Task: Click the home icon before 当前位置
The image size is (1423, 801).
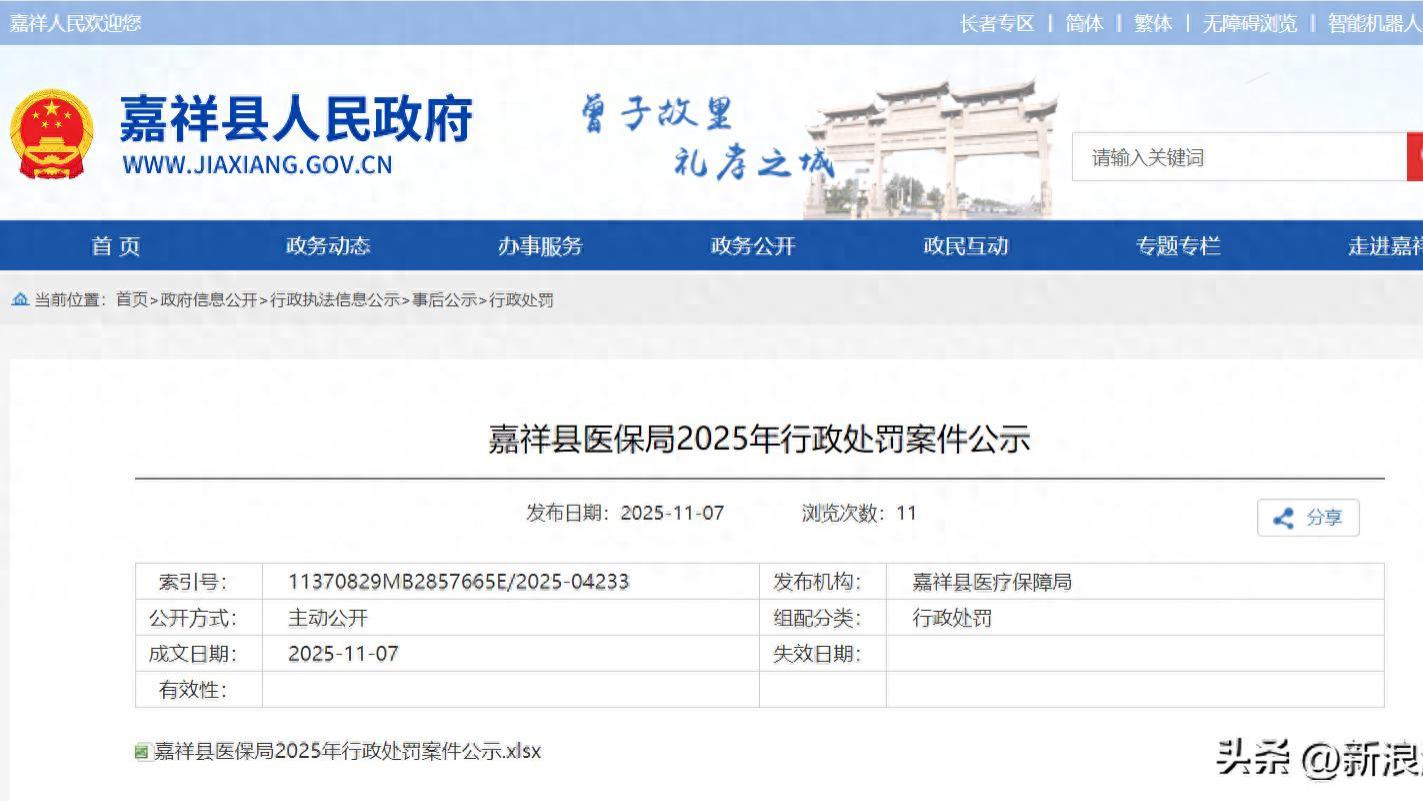Action: [20, 299]
